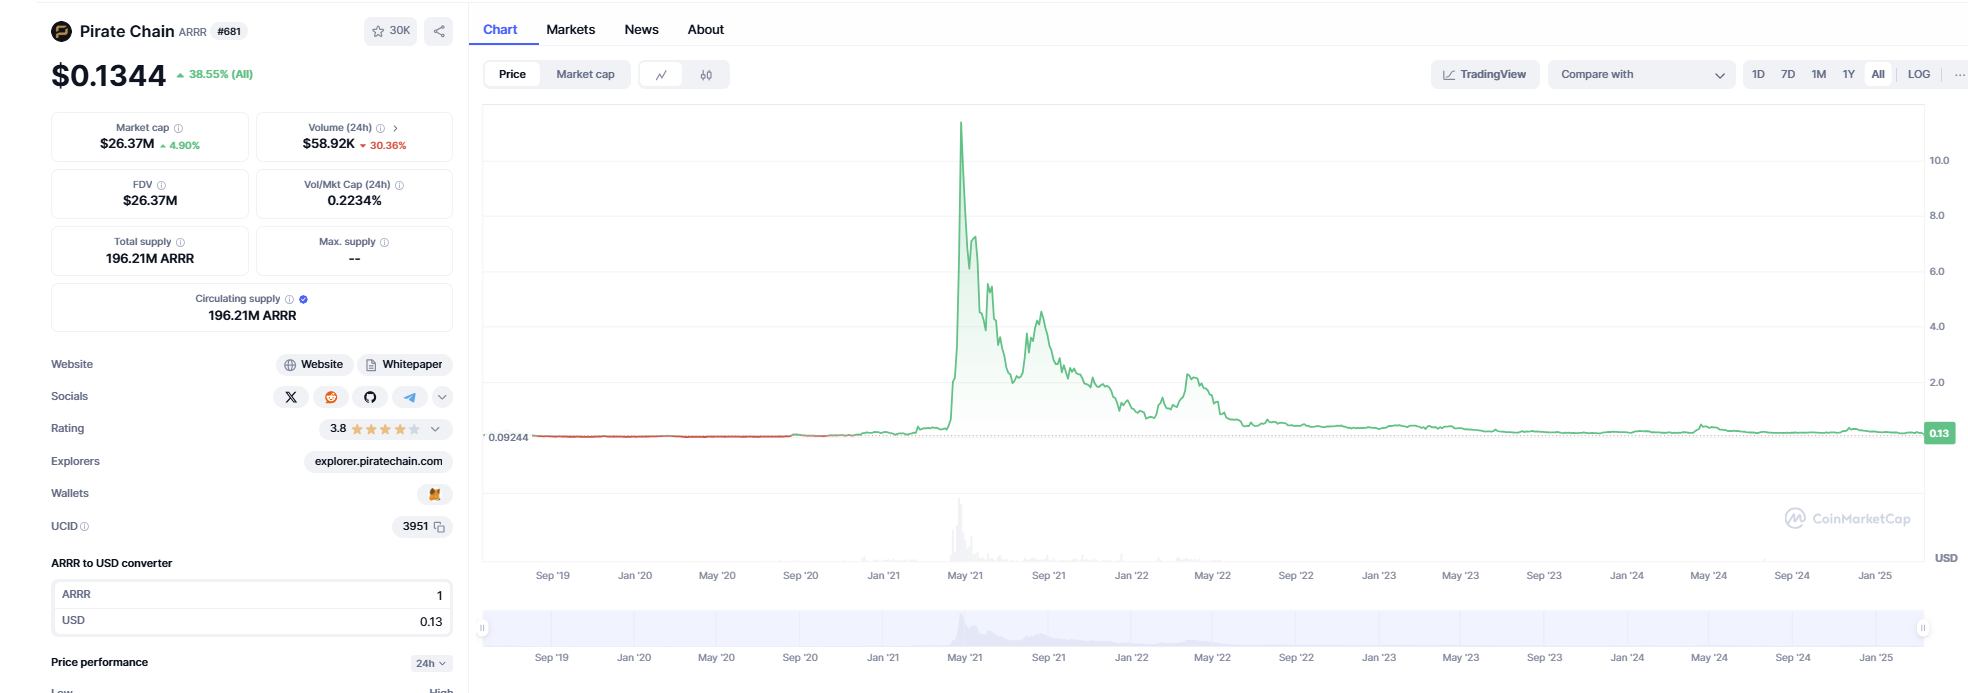Open the GitHub social link
Image resolution: width=1968 pixels, height=693 pixels.
(x=370, y=397)
